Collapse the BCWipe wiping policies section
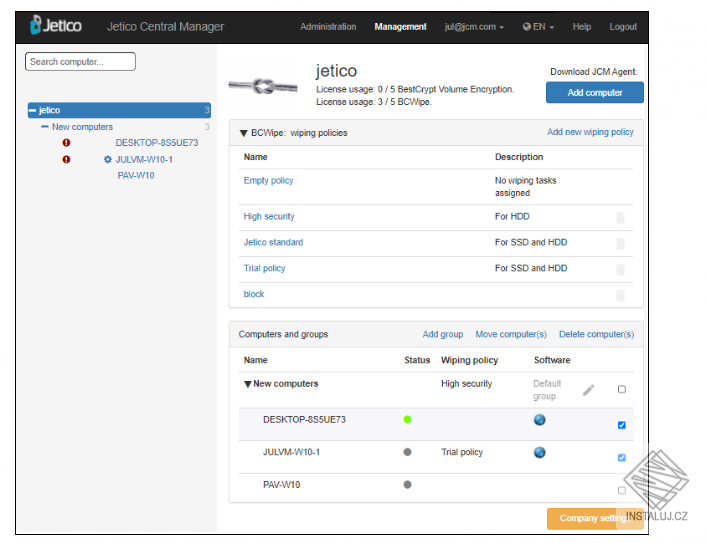This screenshot has height=543, width=707. pos(243,133)
